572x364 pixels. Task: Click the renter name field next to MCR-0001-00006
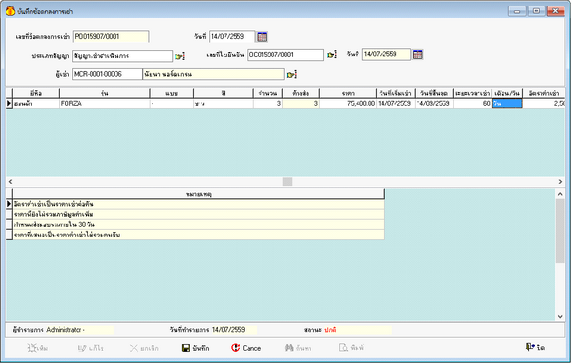(213, 74)
